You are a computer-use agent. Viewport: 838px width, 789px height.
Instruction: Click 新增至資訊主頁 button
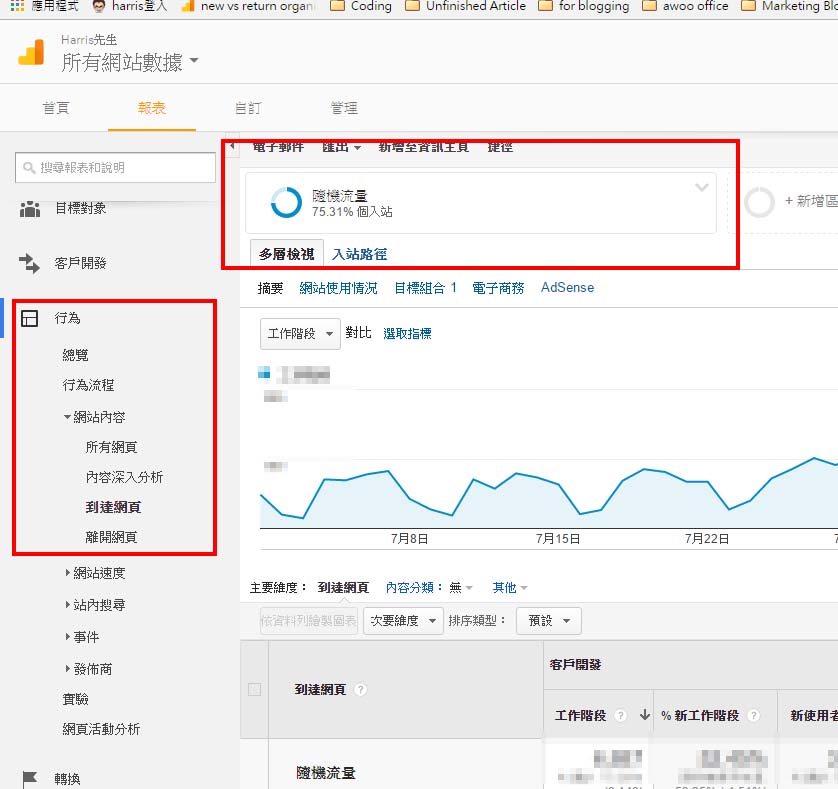coord(424,147)
